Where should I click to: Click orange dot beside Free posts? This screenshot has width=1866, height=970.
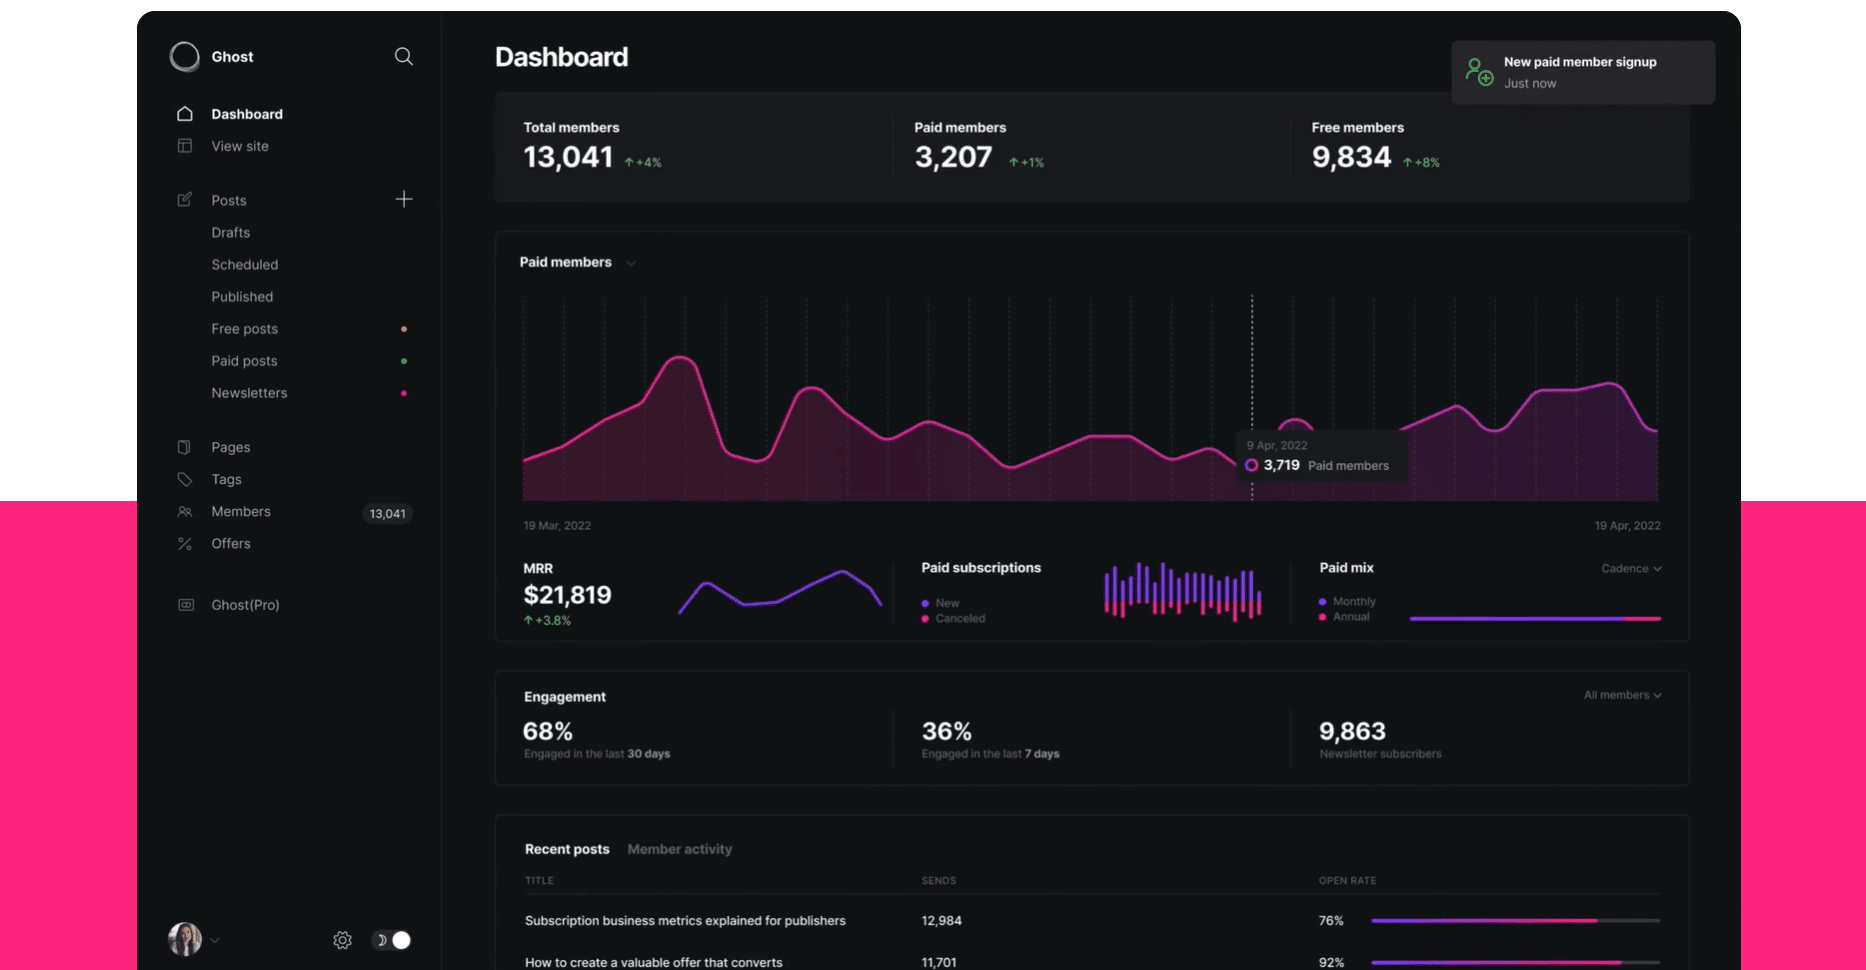click(404, 329)
